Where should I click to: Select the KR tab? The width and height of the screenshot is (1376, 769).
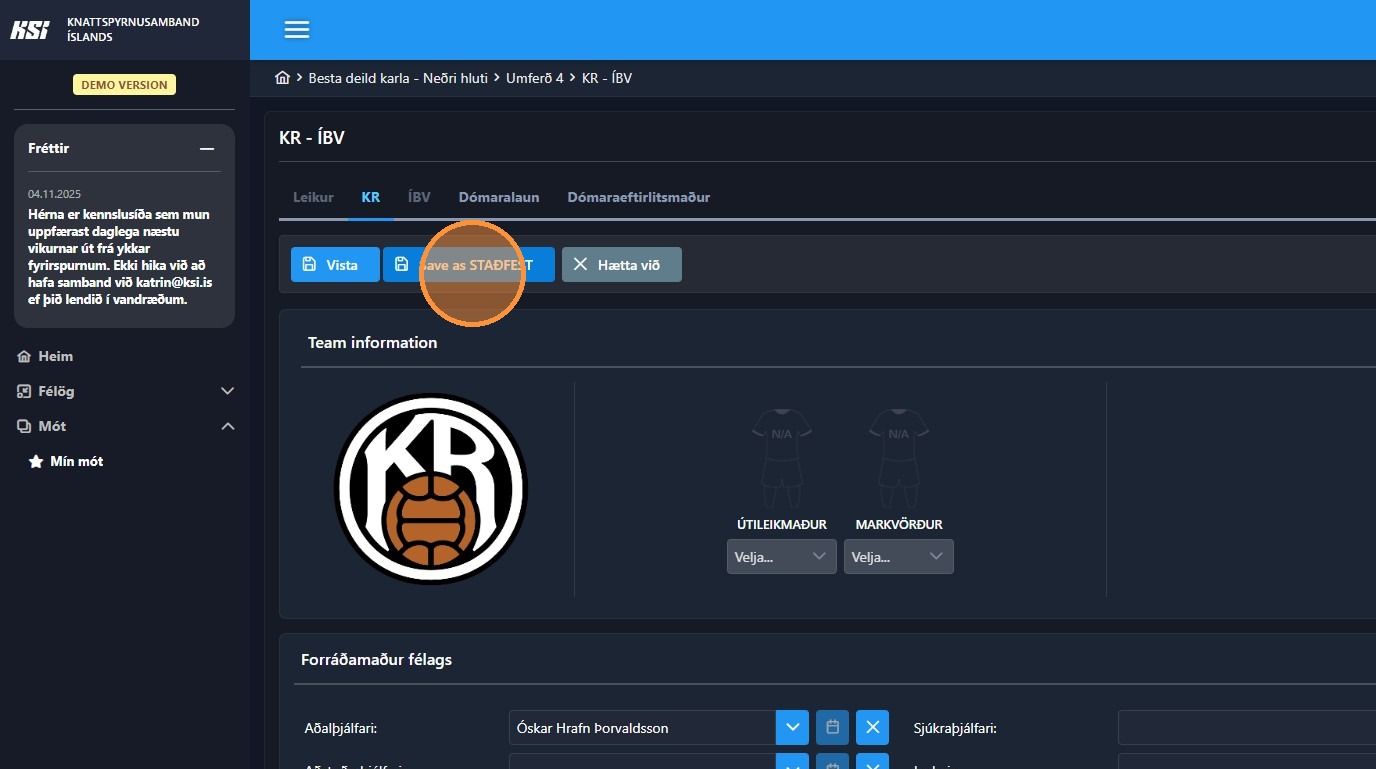click(x=370, y=197)
